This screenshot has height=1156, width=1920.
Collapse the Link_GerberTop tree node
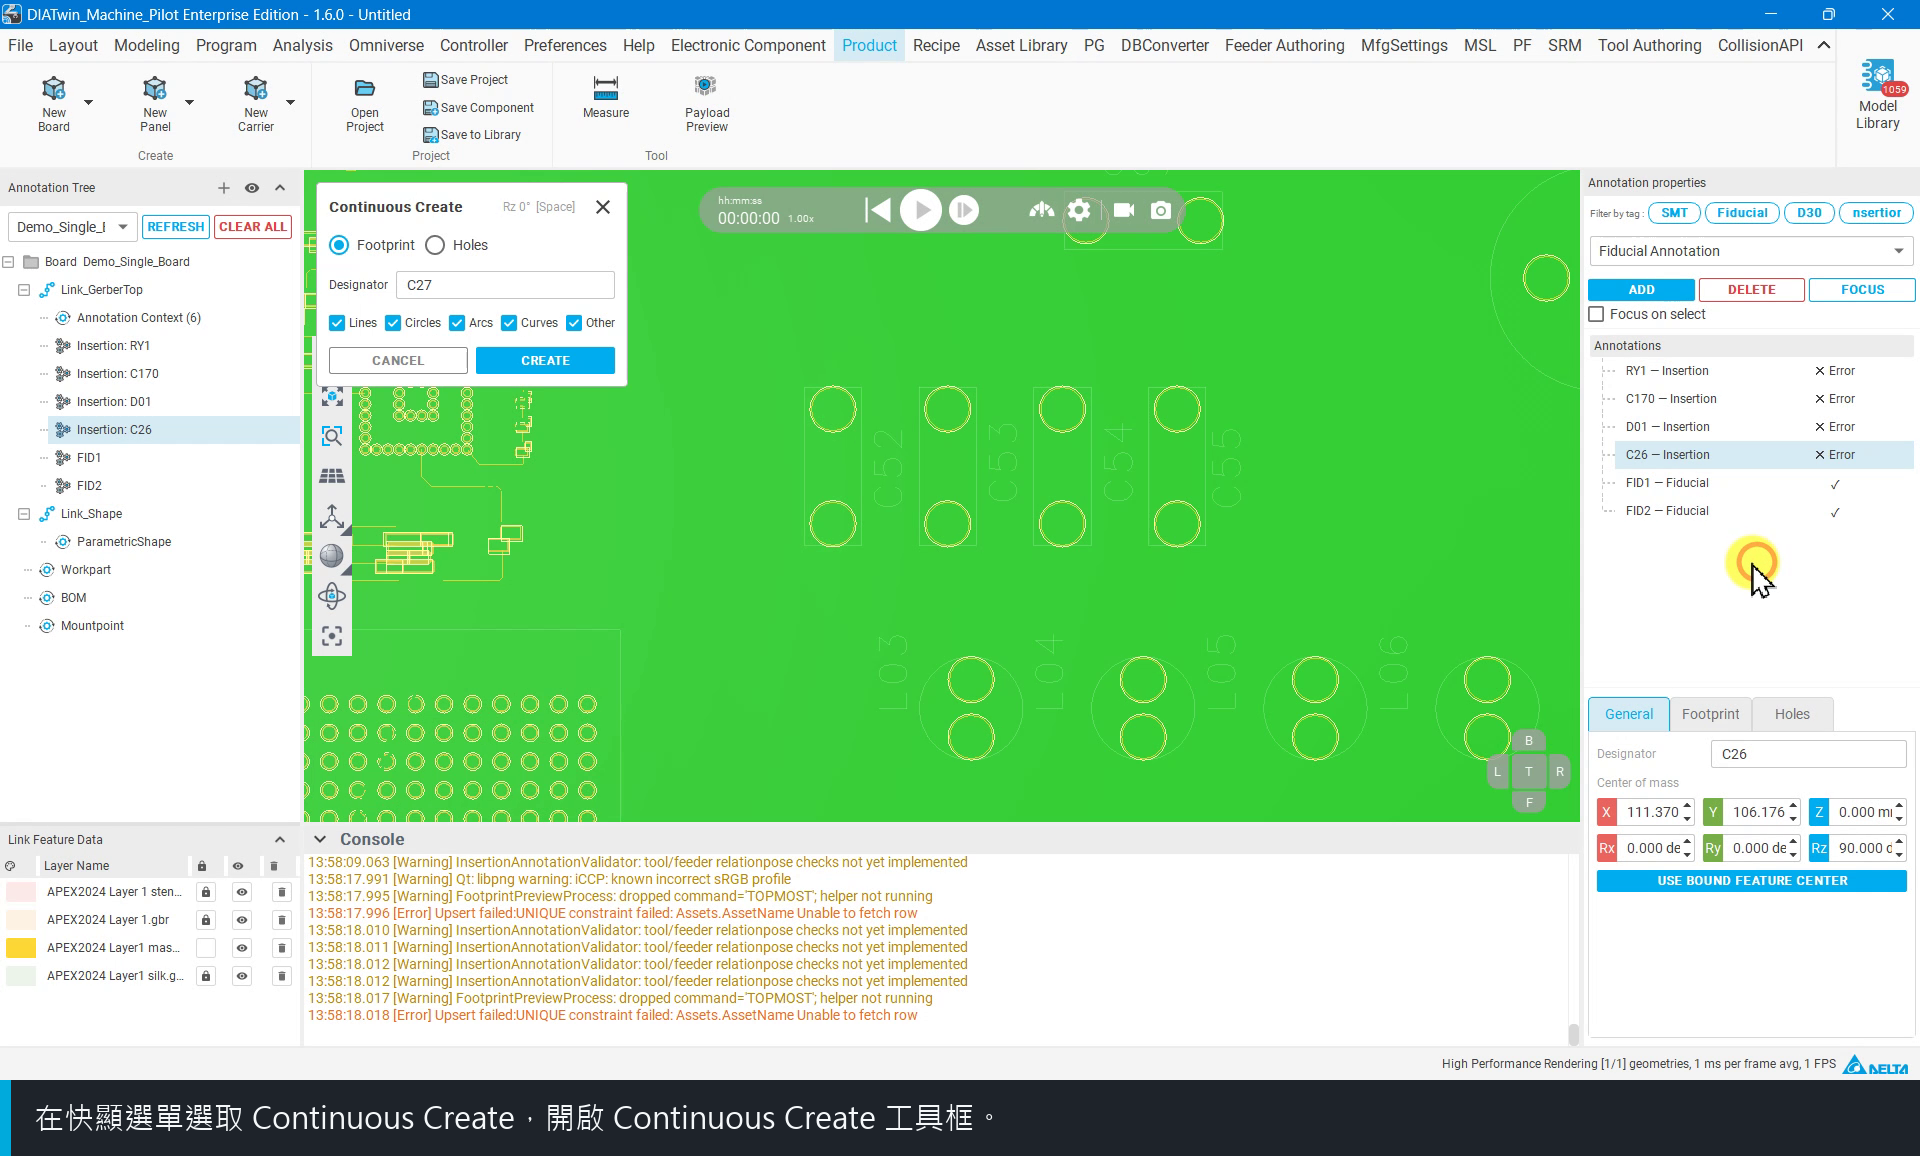pos(24,290)
